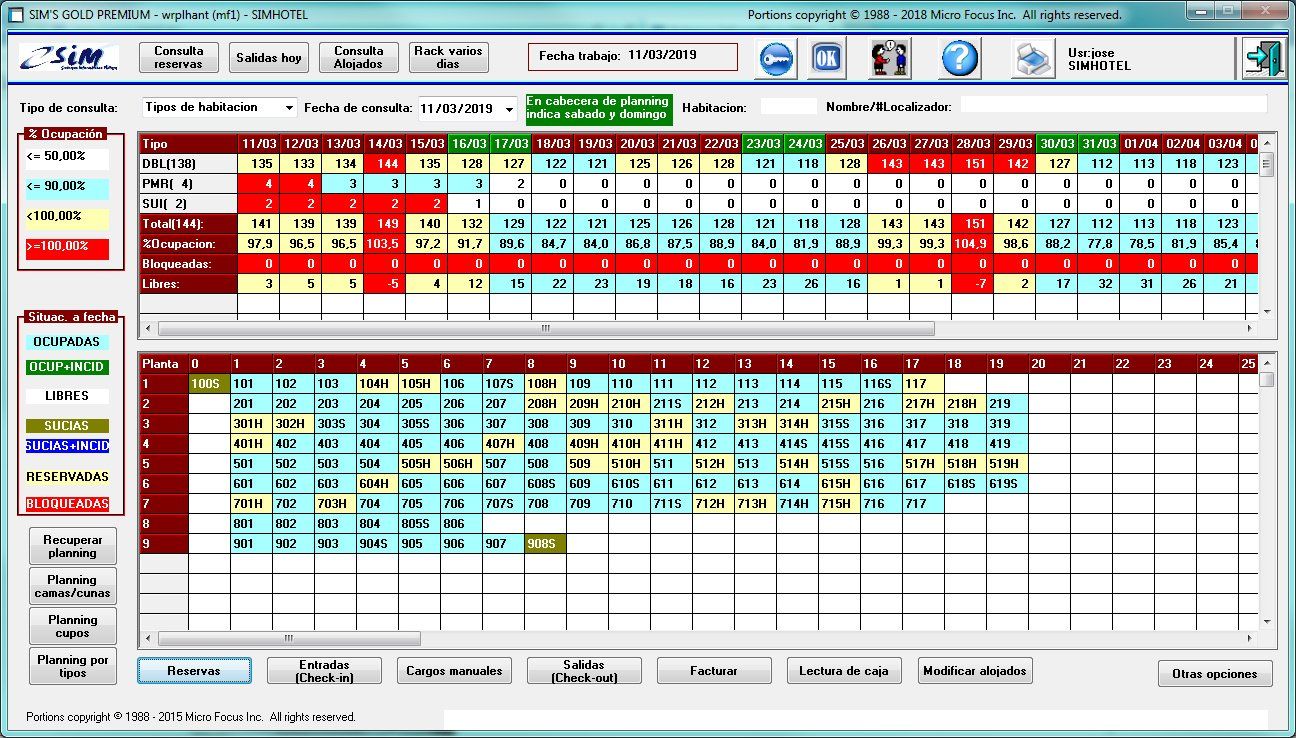The width and height of the screenshot is (1296, 738).
Task: Click the <= 50,00% occupancy legend swatch
Action: 68,157
